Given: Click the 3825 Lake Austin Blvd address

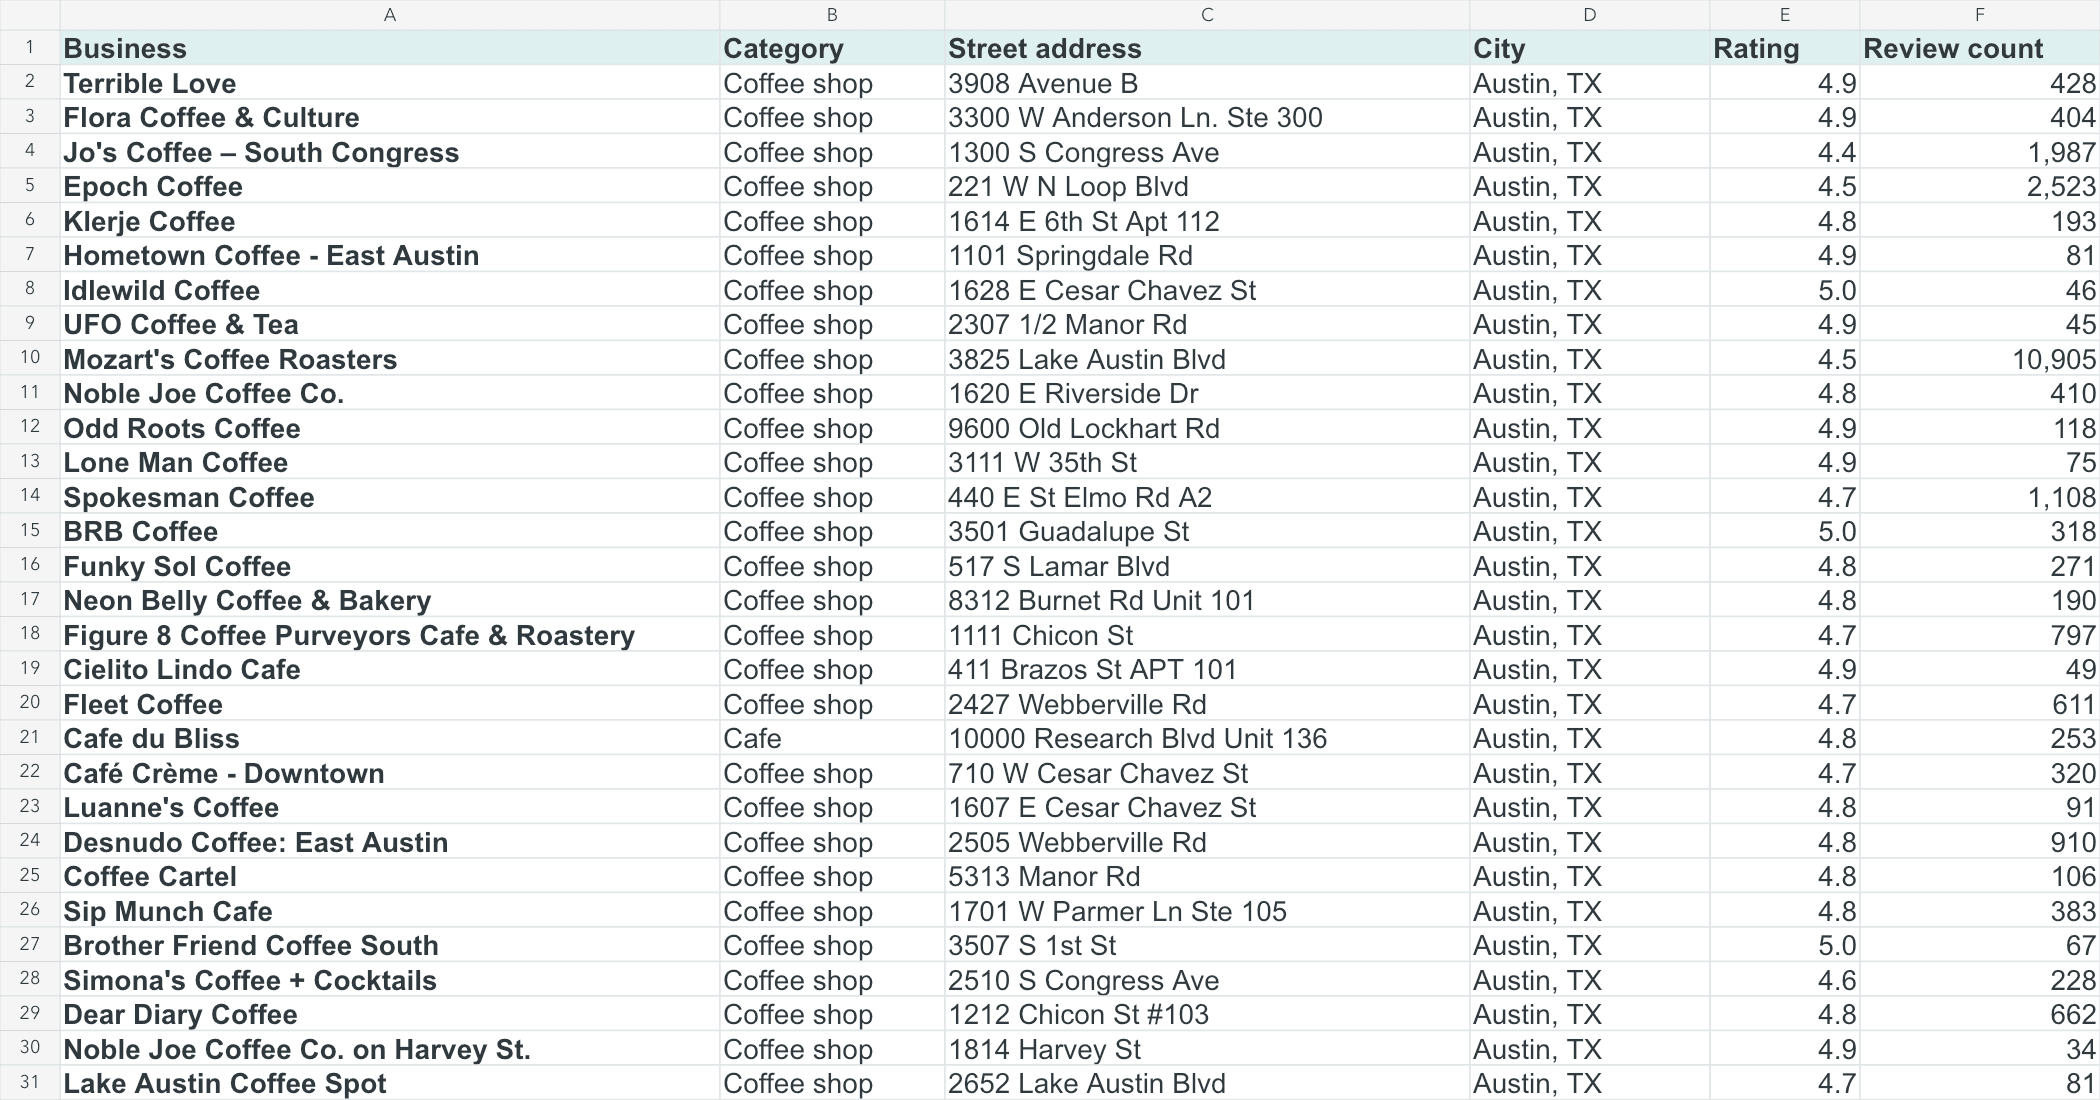Looking at the screenshot, I should 1207,359.
